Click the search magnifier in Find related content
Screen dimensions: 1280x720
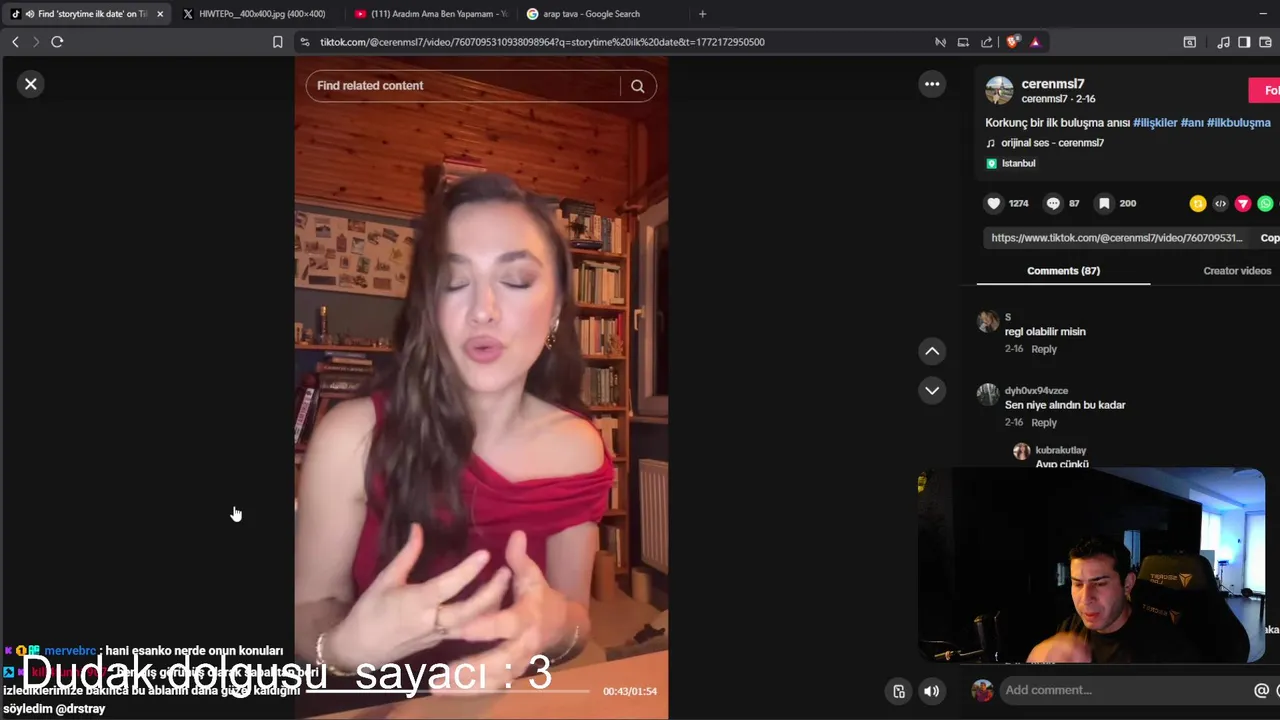[637, 86]
